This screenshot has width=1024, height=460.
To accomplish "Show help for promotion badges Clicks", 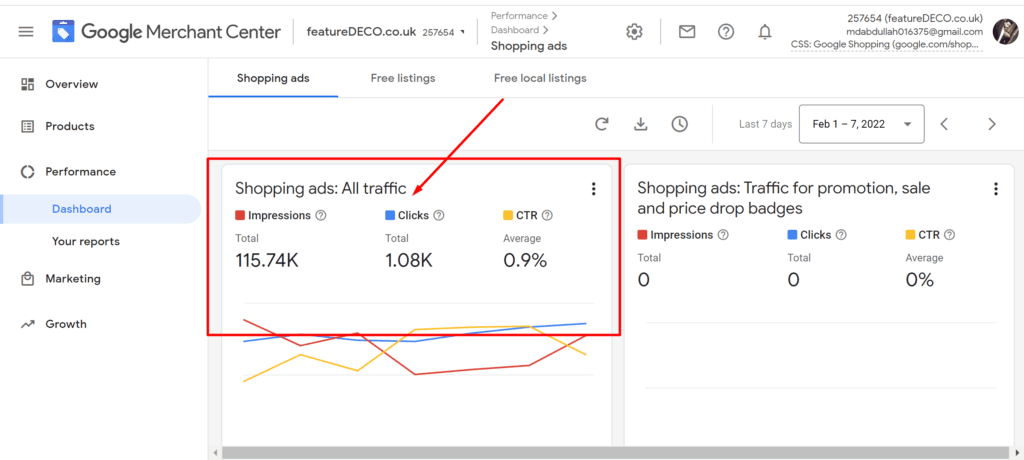I will tap(841, 235).
